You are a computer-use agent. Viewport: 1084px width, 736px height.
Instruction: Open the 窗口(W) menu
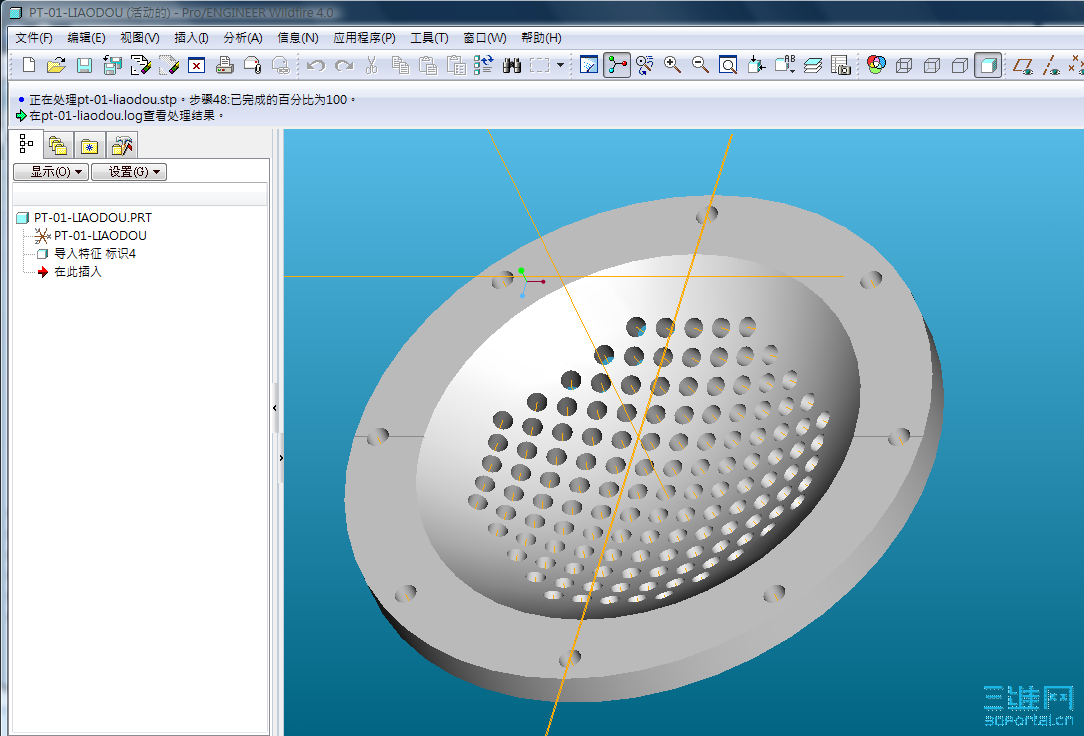(485, 38)
